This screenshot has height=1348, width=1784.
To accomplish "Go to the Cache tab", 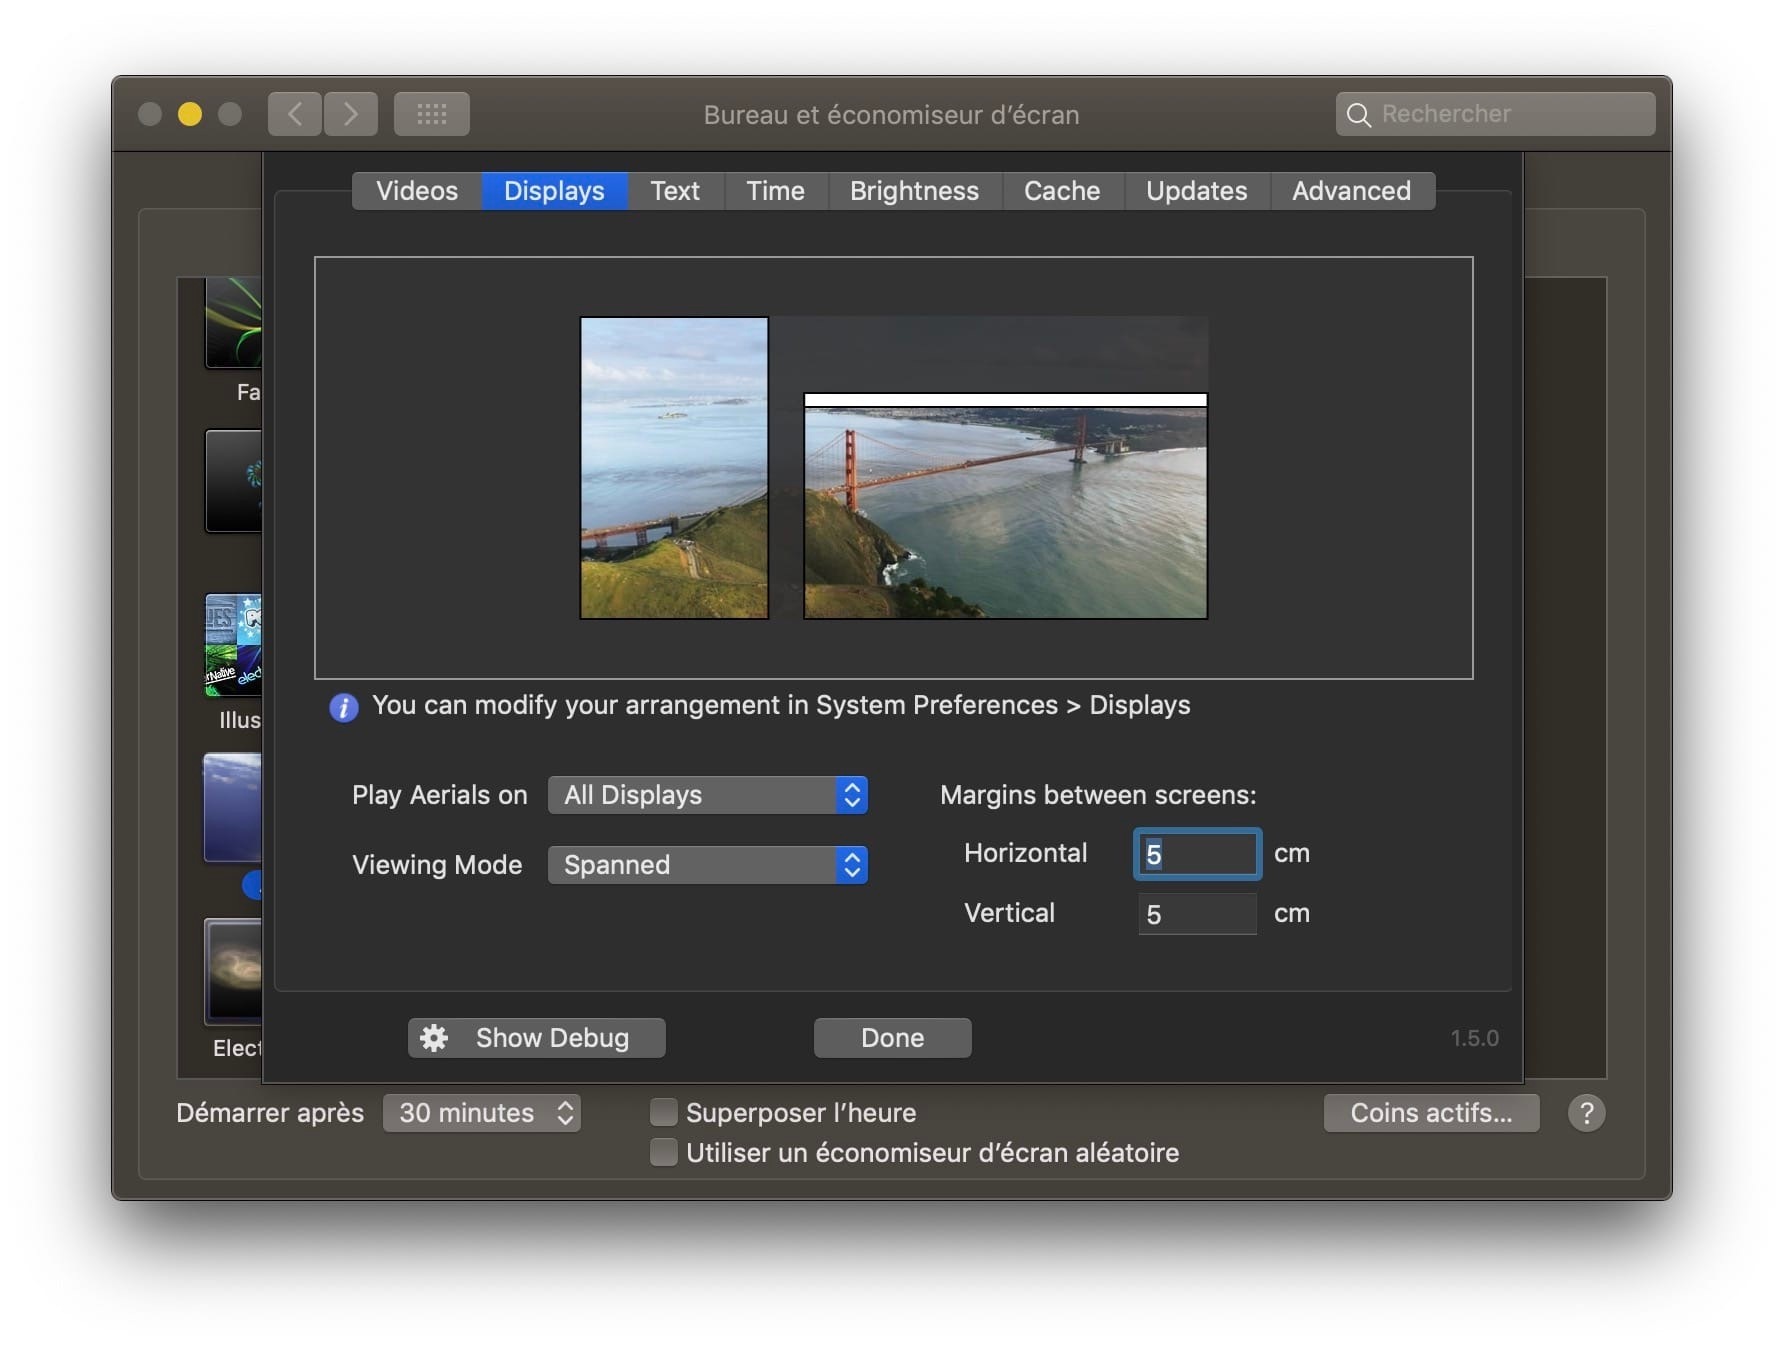I will [1062, 191].
